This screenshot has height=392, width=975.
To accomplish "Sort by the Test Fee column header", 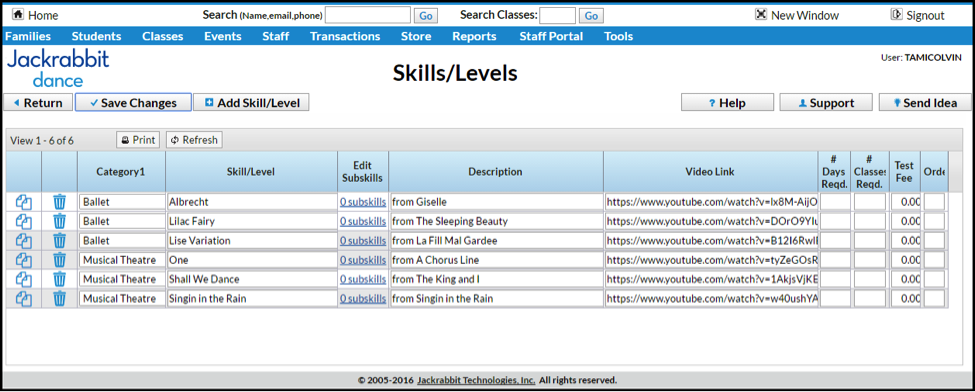I will 904,171.
